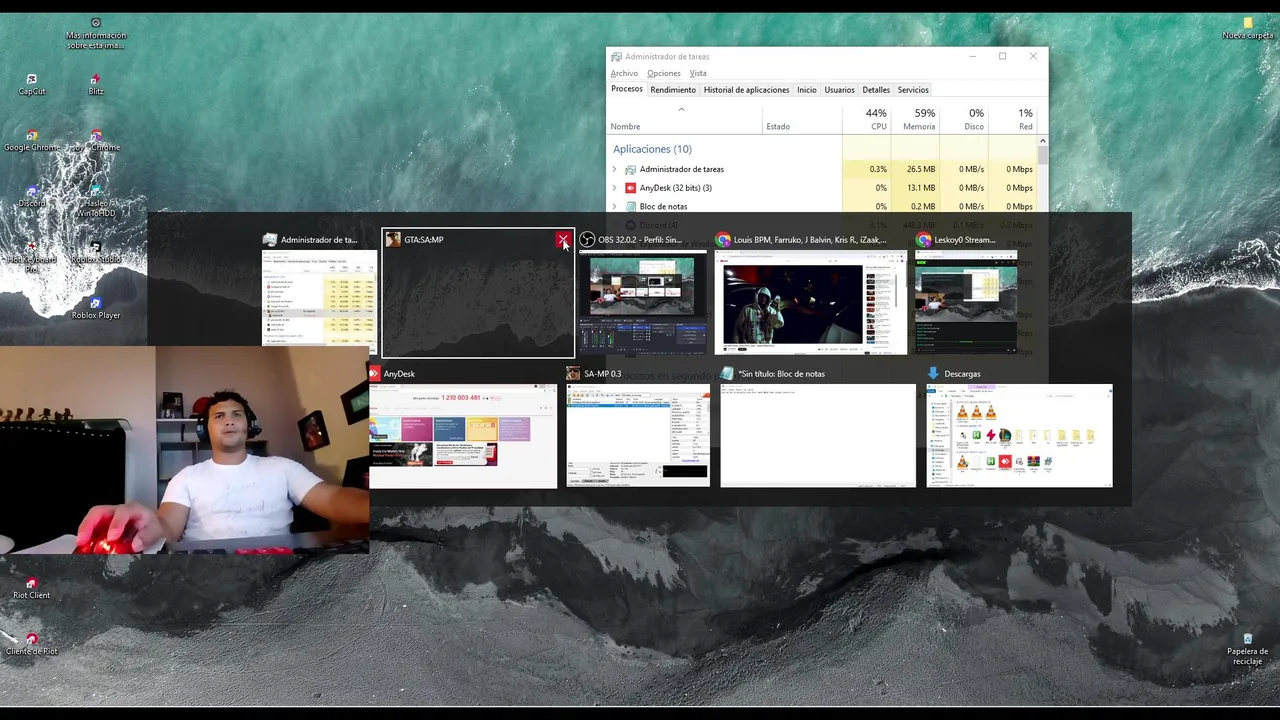Click the Chrome icon beside Leskoy0 Stream title

click(x=924, y=240)
